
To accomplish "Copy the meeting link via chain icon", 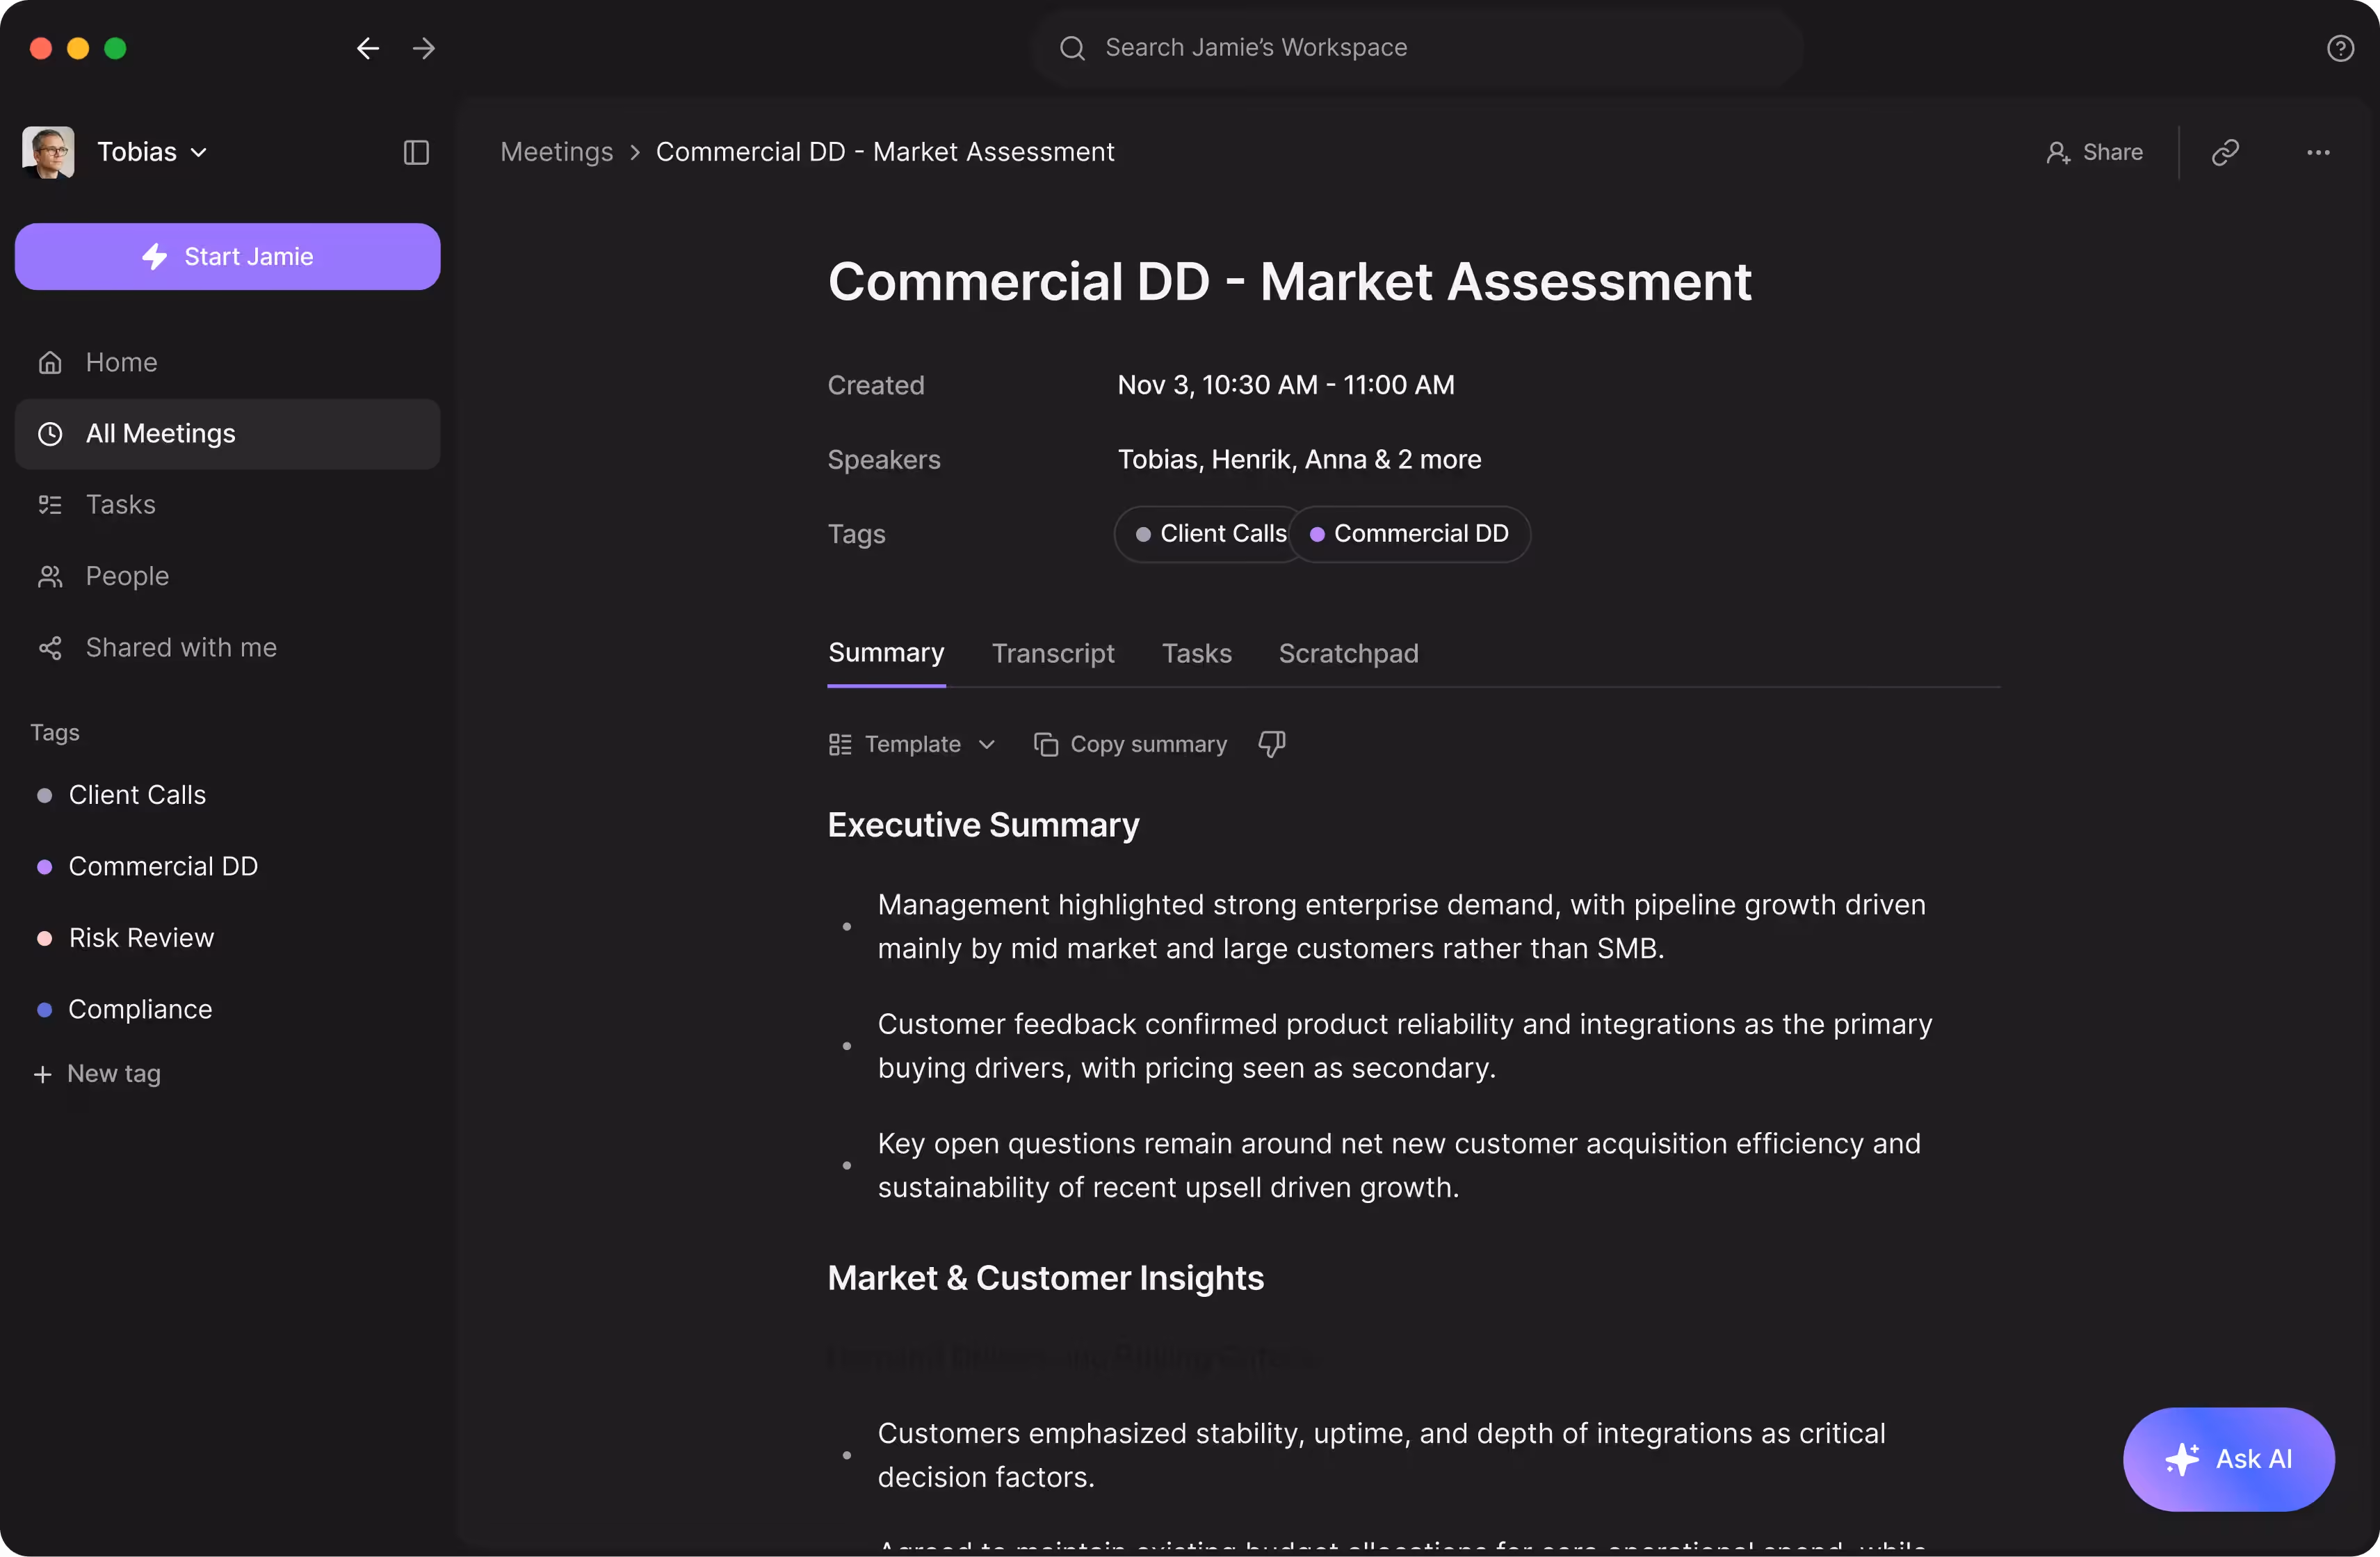I will tap(2225, 152).
